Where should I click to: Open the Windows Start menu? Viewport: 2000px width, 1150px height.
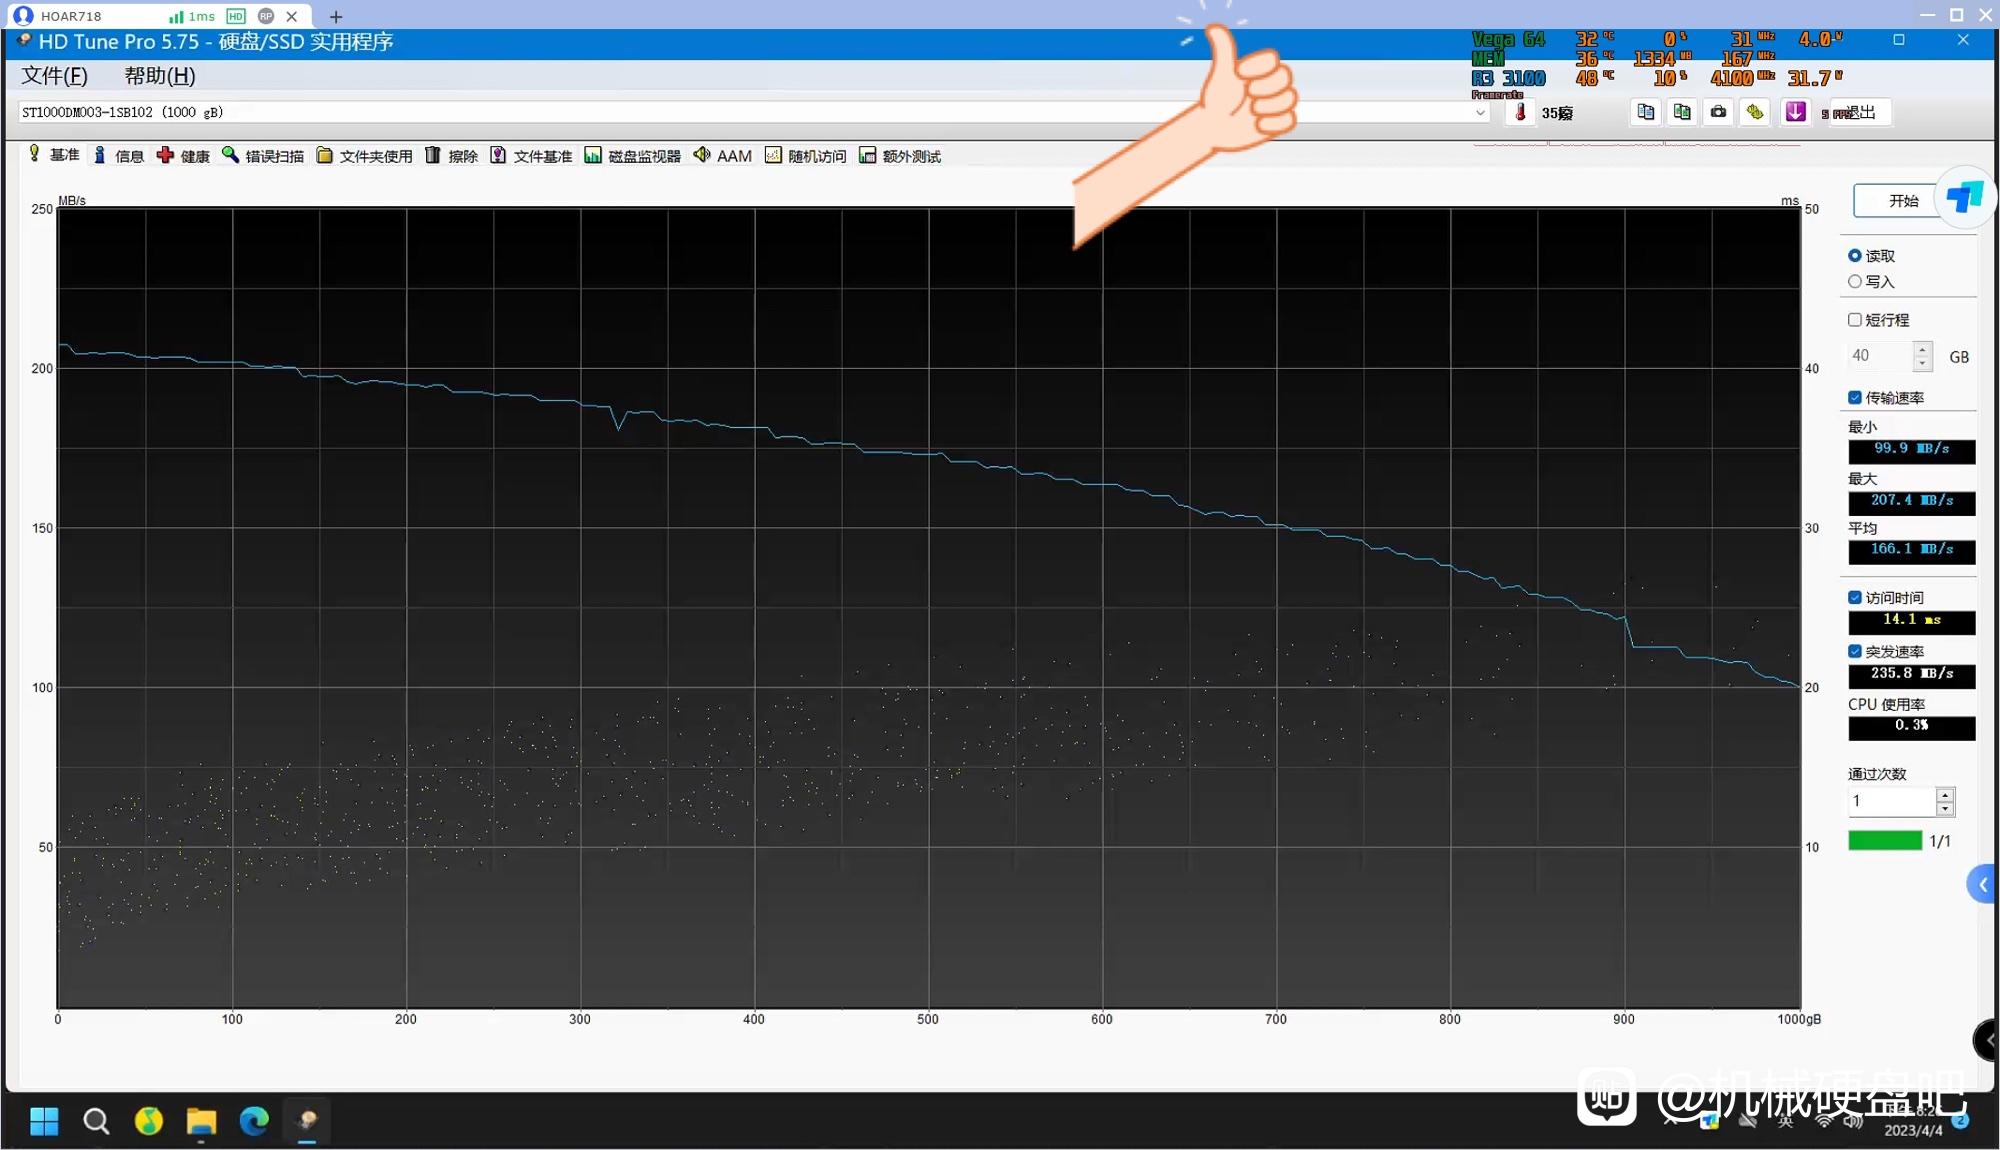tap(44, 1122)
